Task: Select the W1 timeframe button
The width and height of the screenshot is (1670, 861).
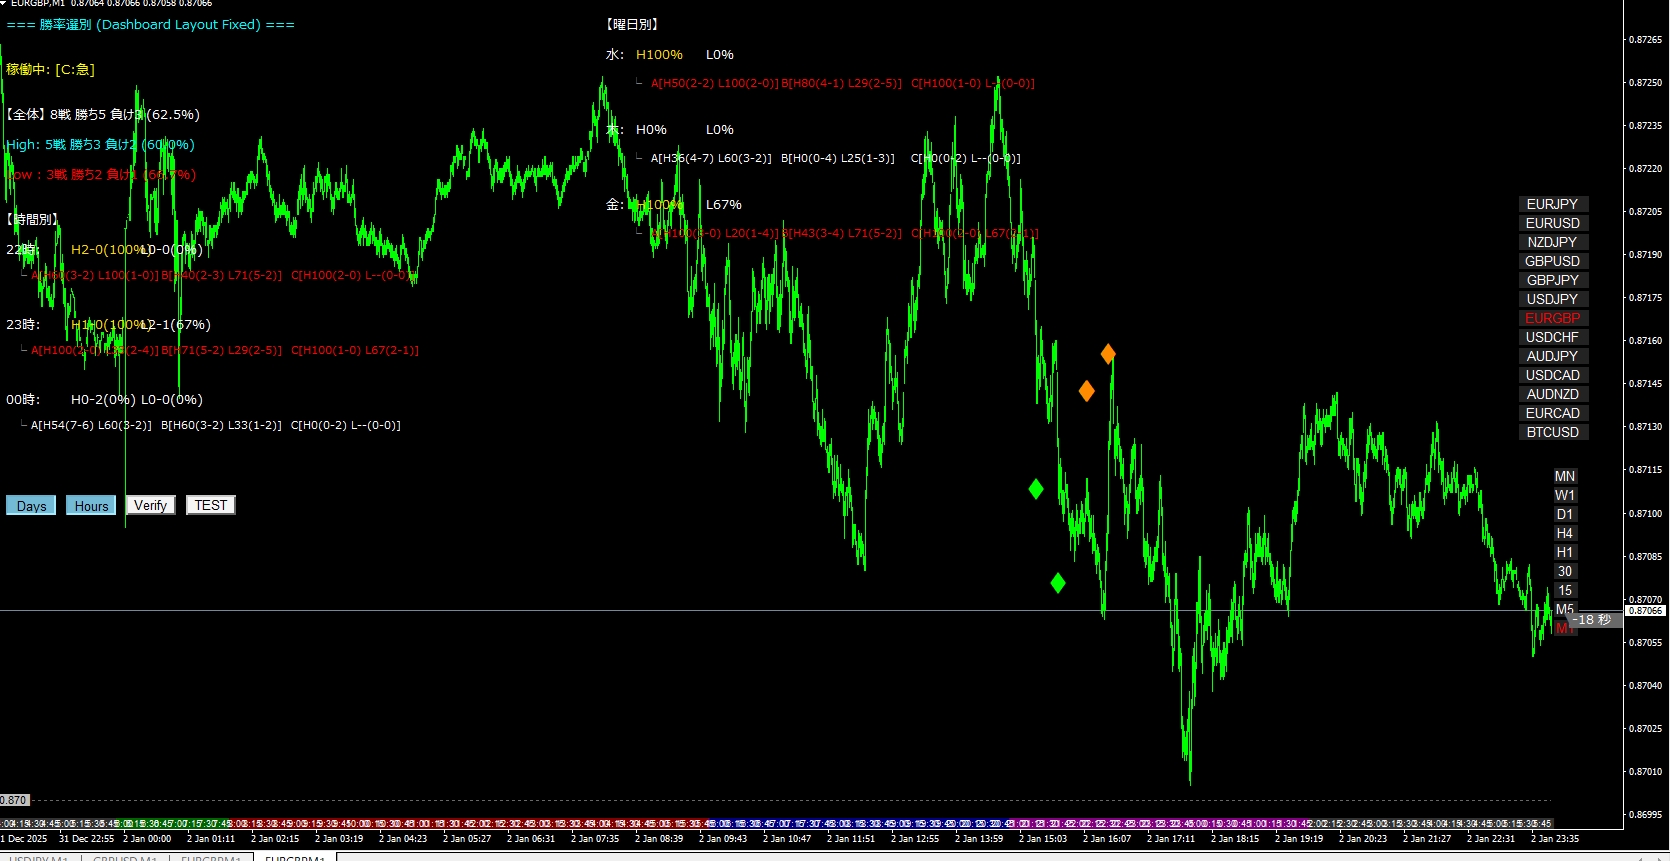Action: [1565, 495]
